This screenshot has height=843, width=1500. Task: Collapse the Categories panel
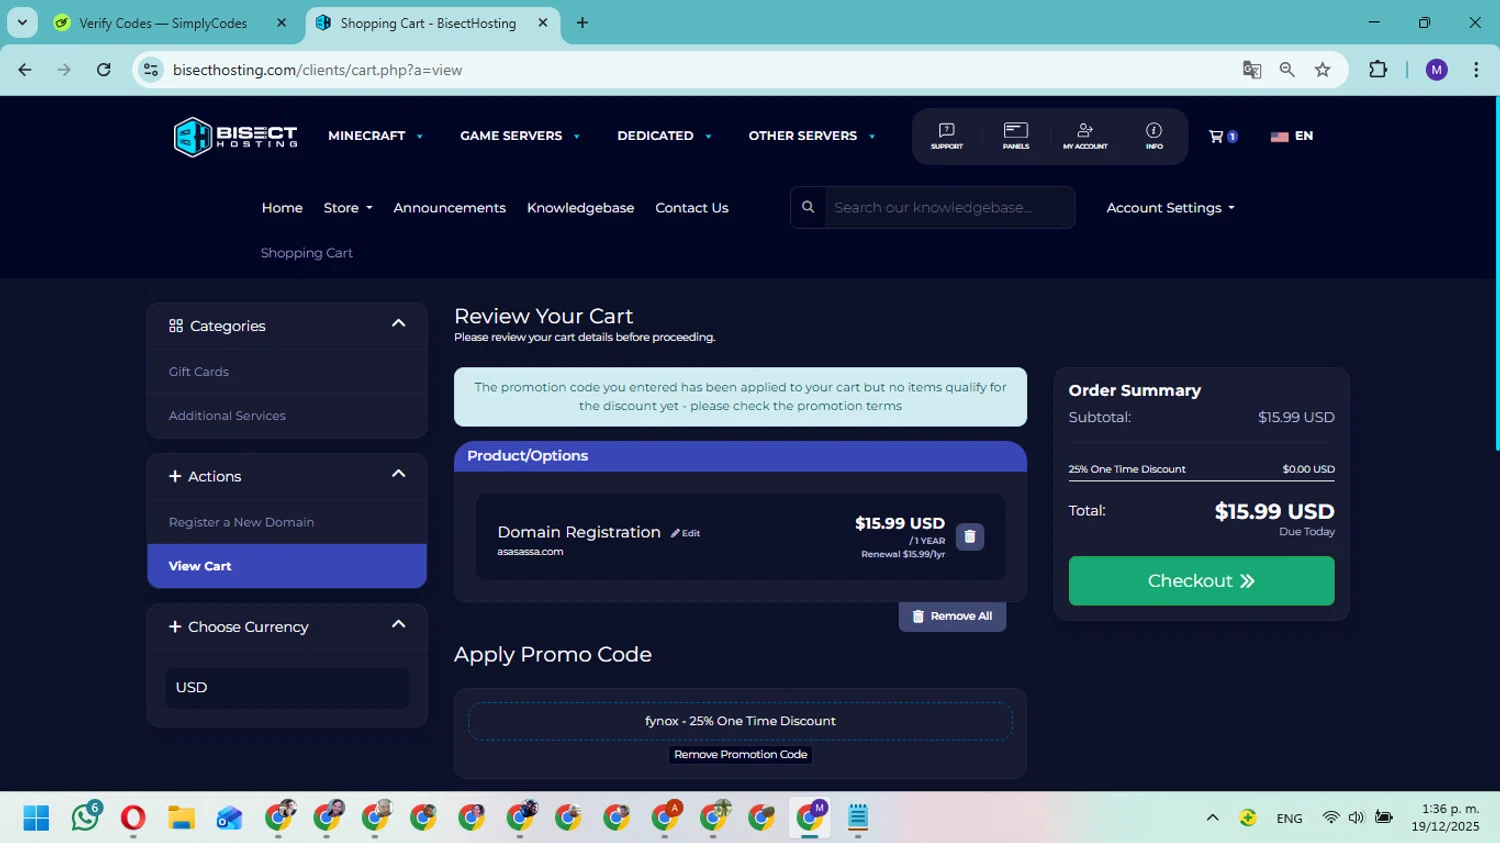pyautogui.click(x=398, y=324)
